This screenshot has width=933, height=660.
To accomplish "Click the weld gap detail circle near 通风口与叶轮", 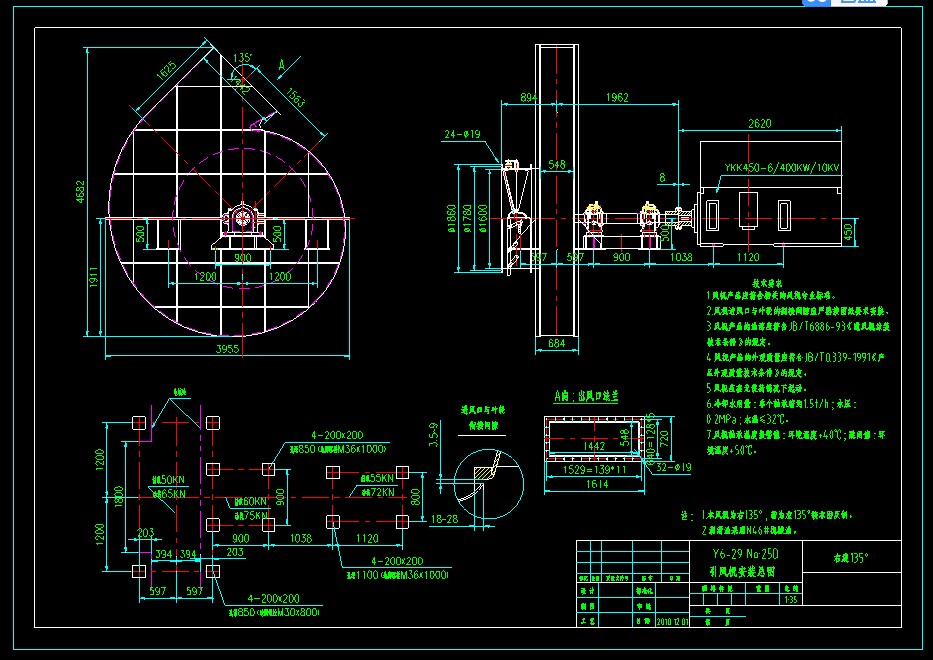I will pyautogui.click(x=489, y=482).
